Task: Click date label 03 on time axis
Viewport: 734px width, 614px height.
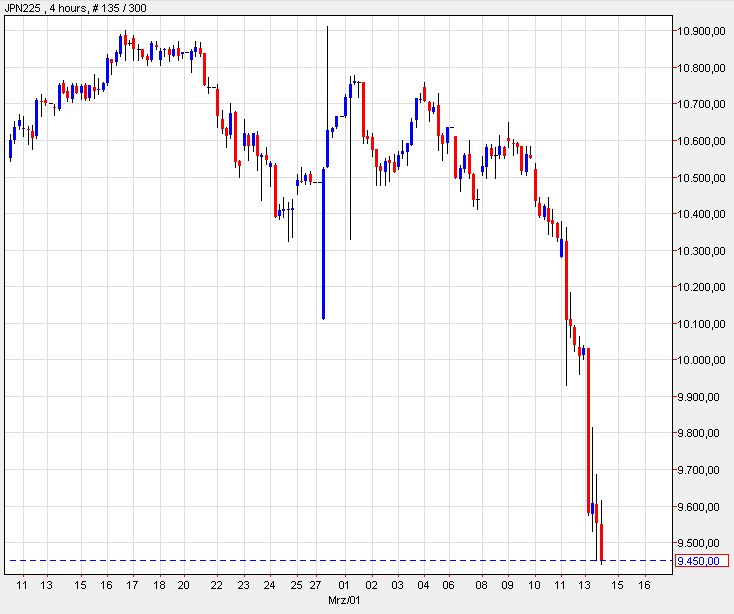Action: (x=397, y=585)
